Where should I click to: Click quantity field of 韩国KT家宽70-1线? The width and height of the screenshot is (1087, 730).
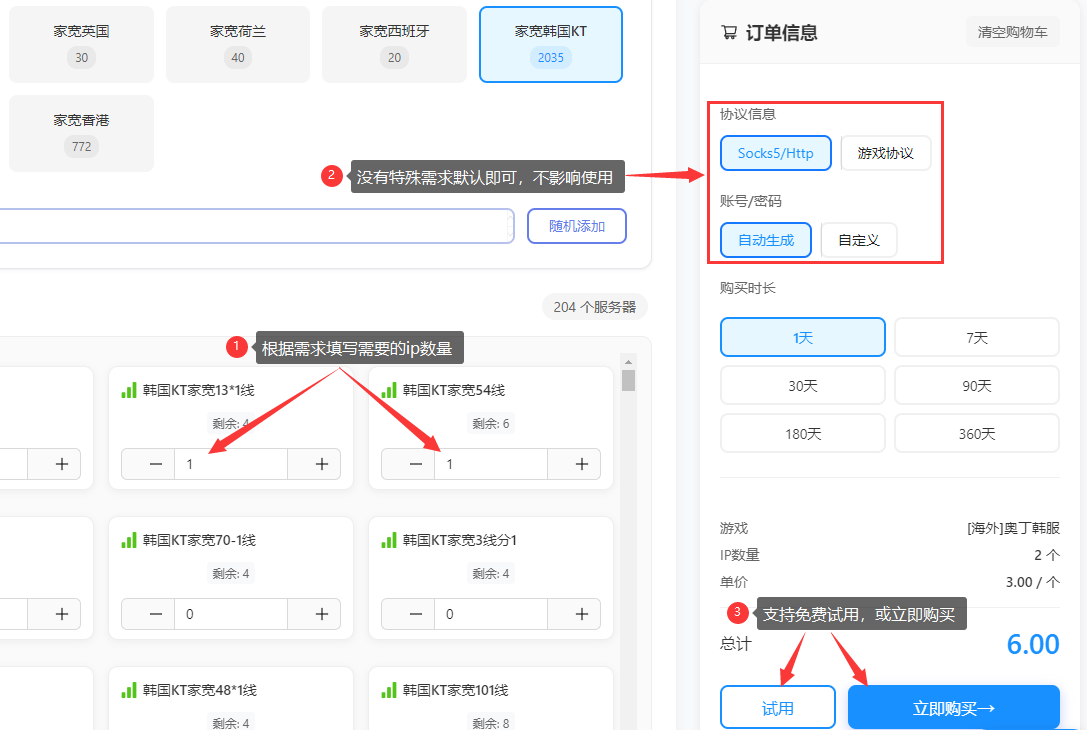pos(230,614)
